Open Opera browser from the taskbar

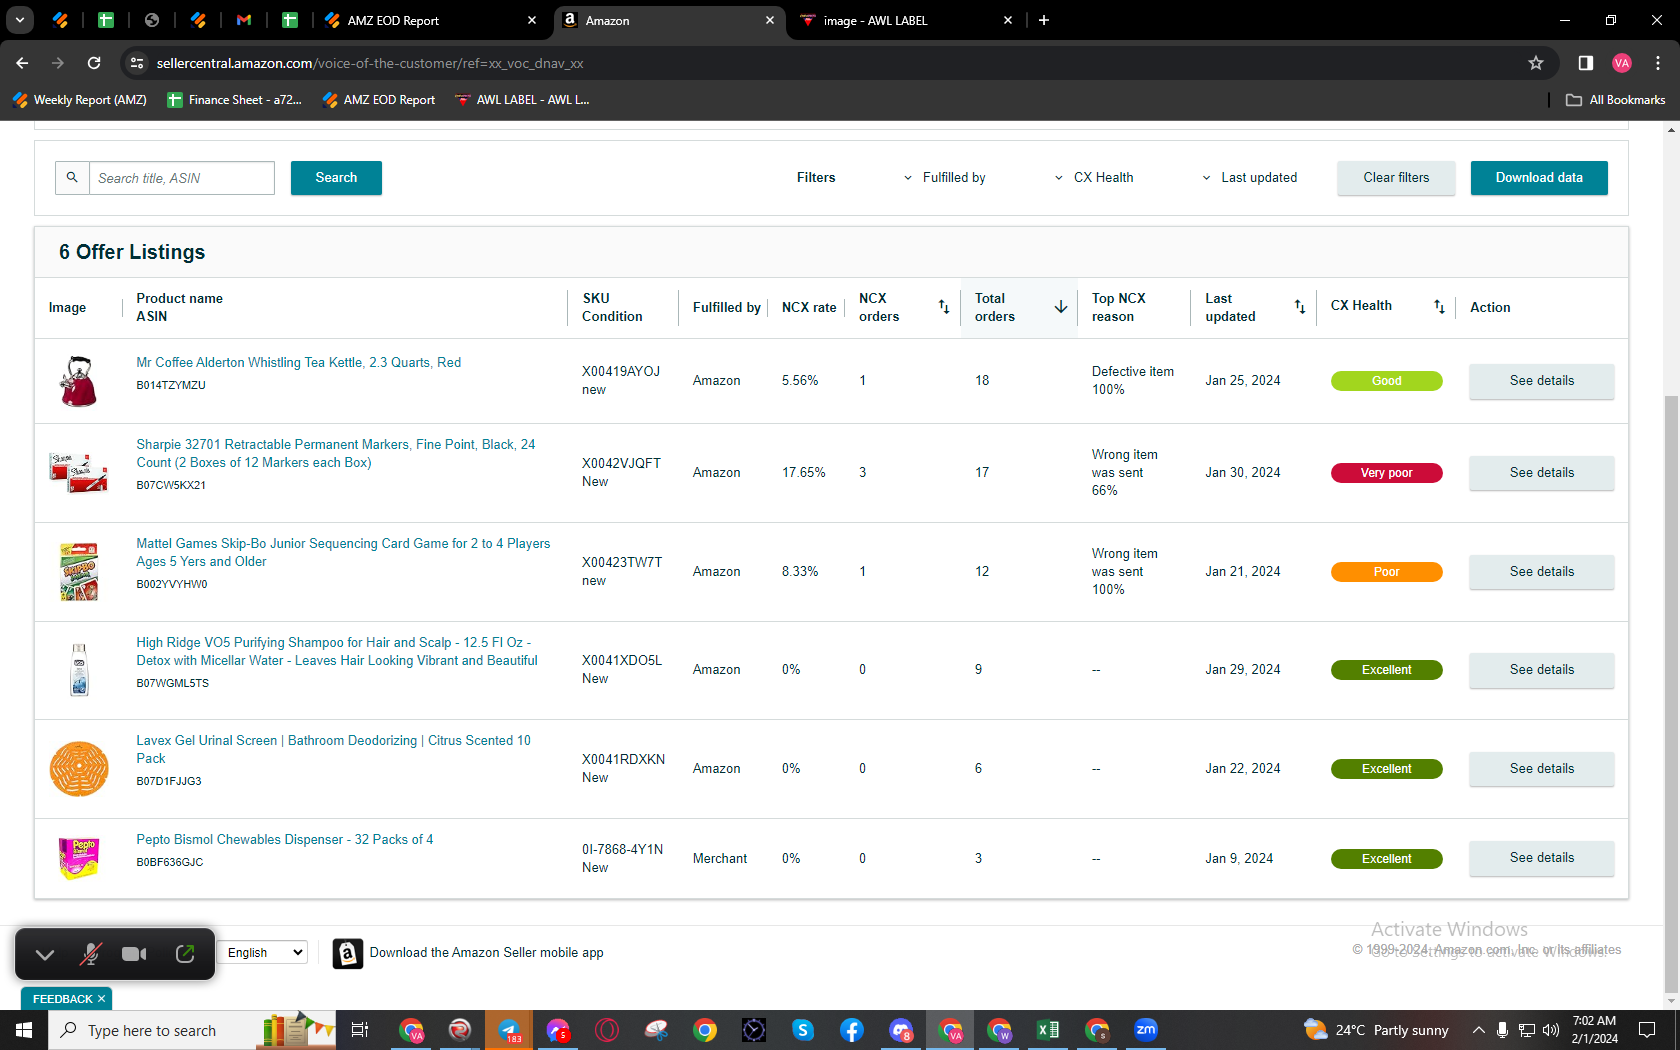pyautogui.click(x=607, y=1030)
